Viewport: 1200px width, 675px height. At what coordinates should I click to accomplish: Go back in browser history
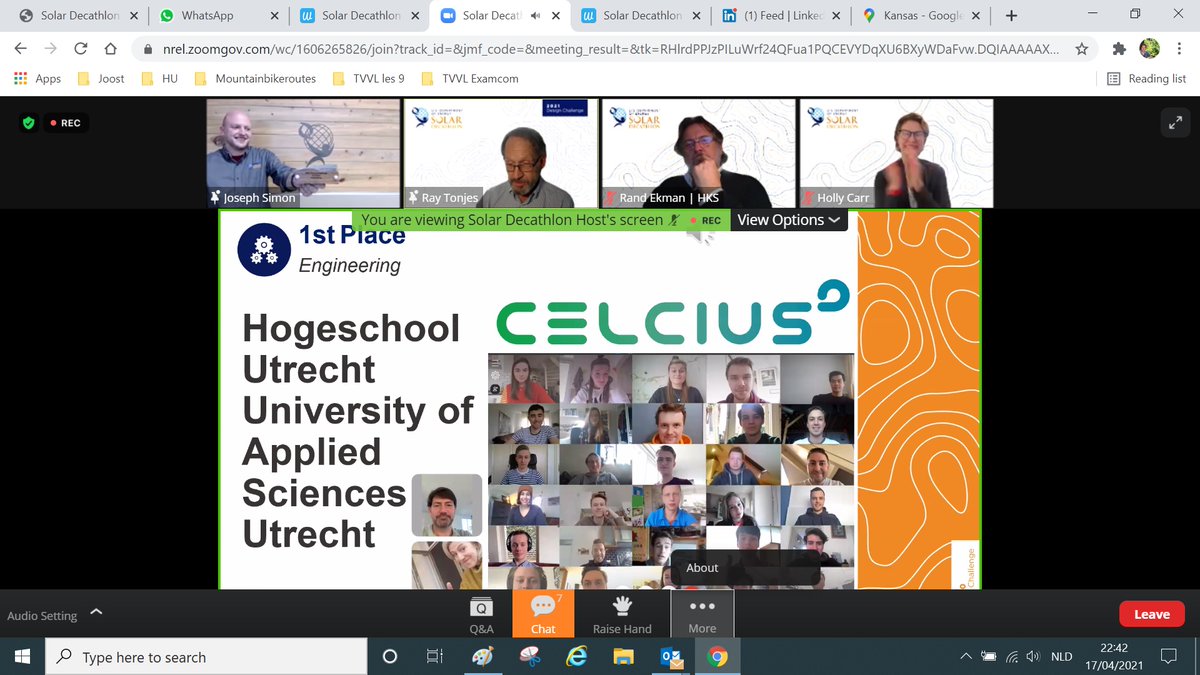point(22,49)
